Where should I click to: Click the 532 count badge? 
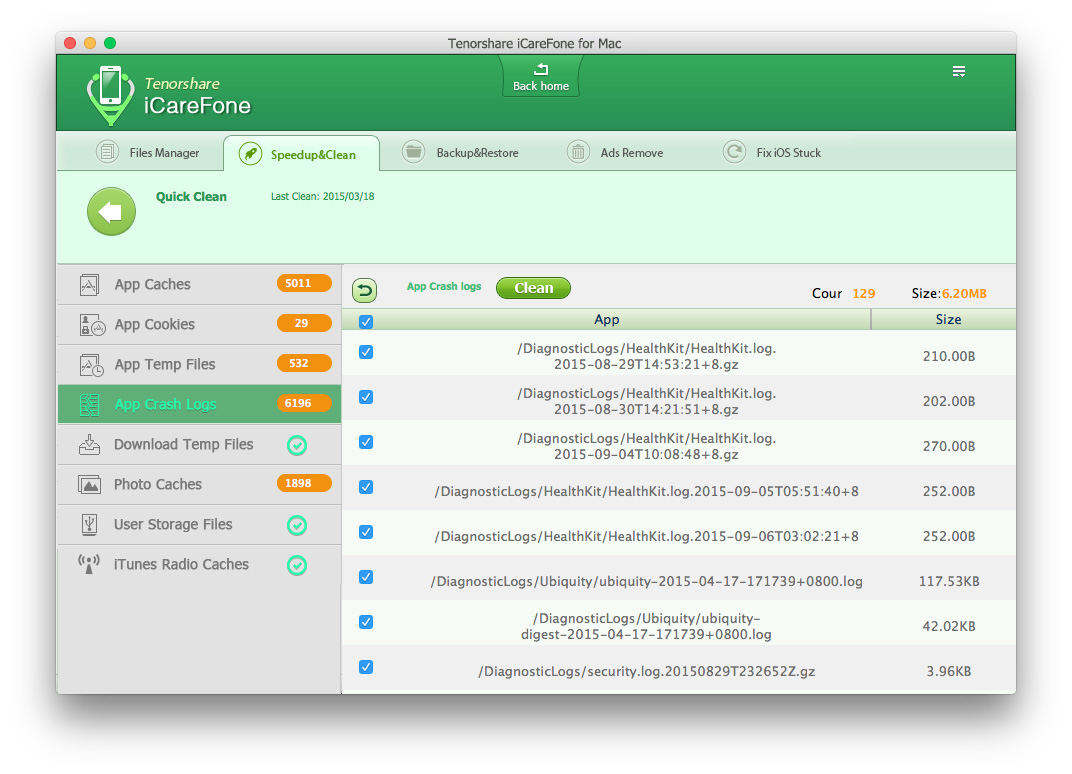304,363
